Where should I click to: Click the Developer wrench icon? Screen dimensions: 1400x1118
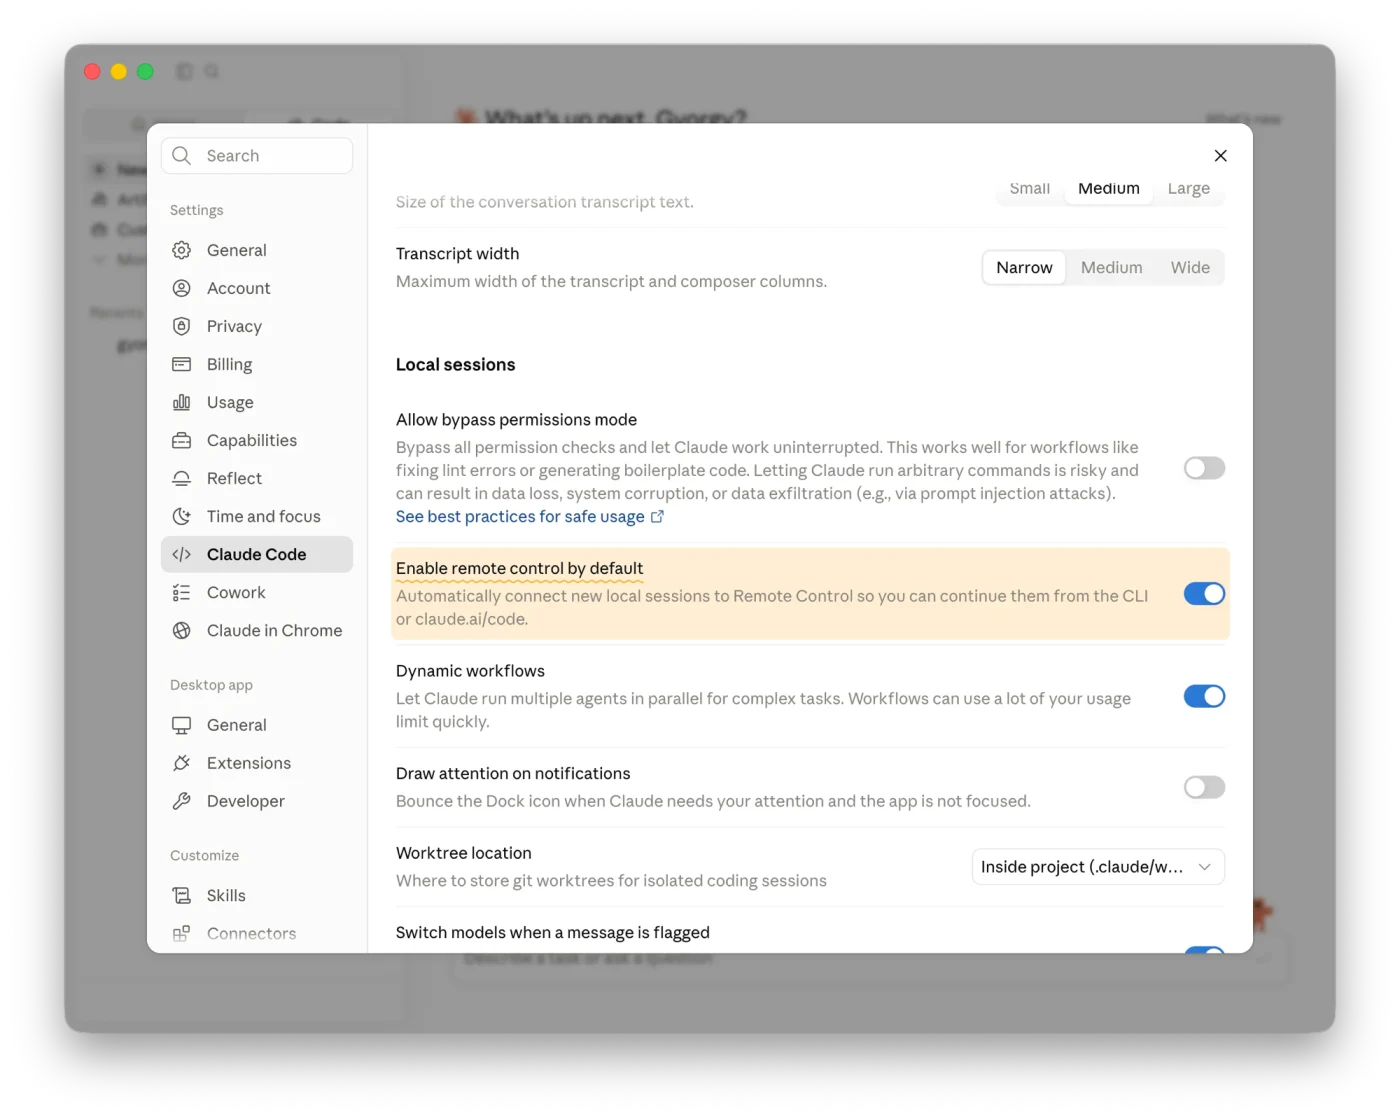[x=181, y=801]
